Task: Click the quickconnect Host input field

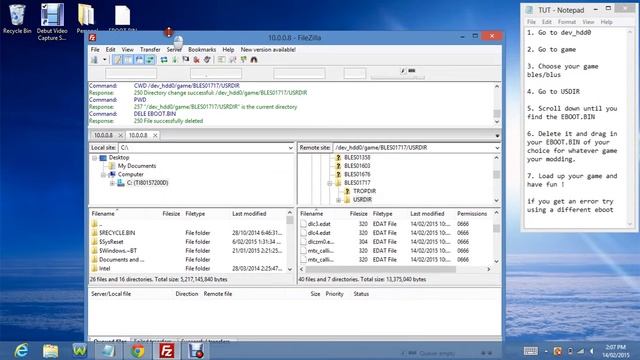Action: (131, 73)
